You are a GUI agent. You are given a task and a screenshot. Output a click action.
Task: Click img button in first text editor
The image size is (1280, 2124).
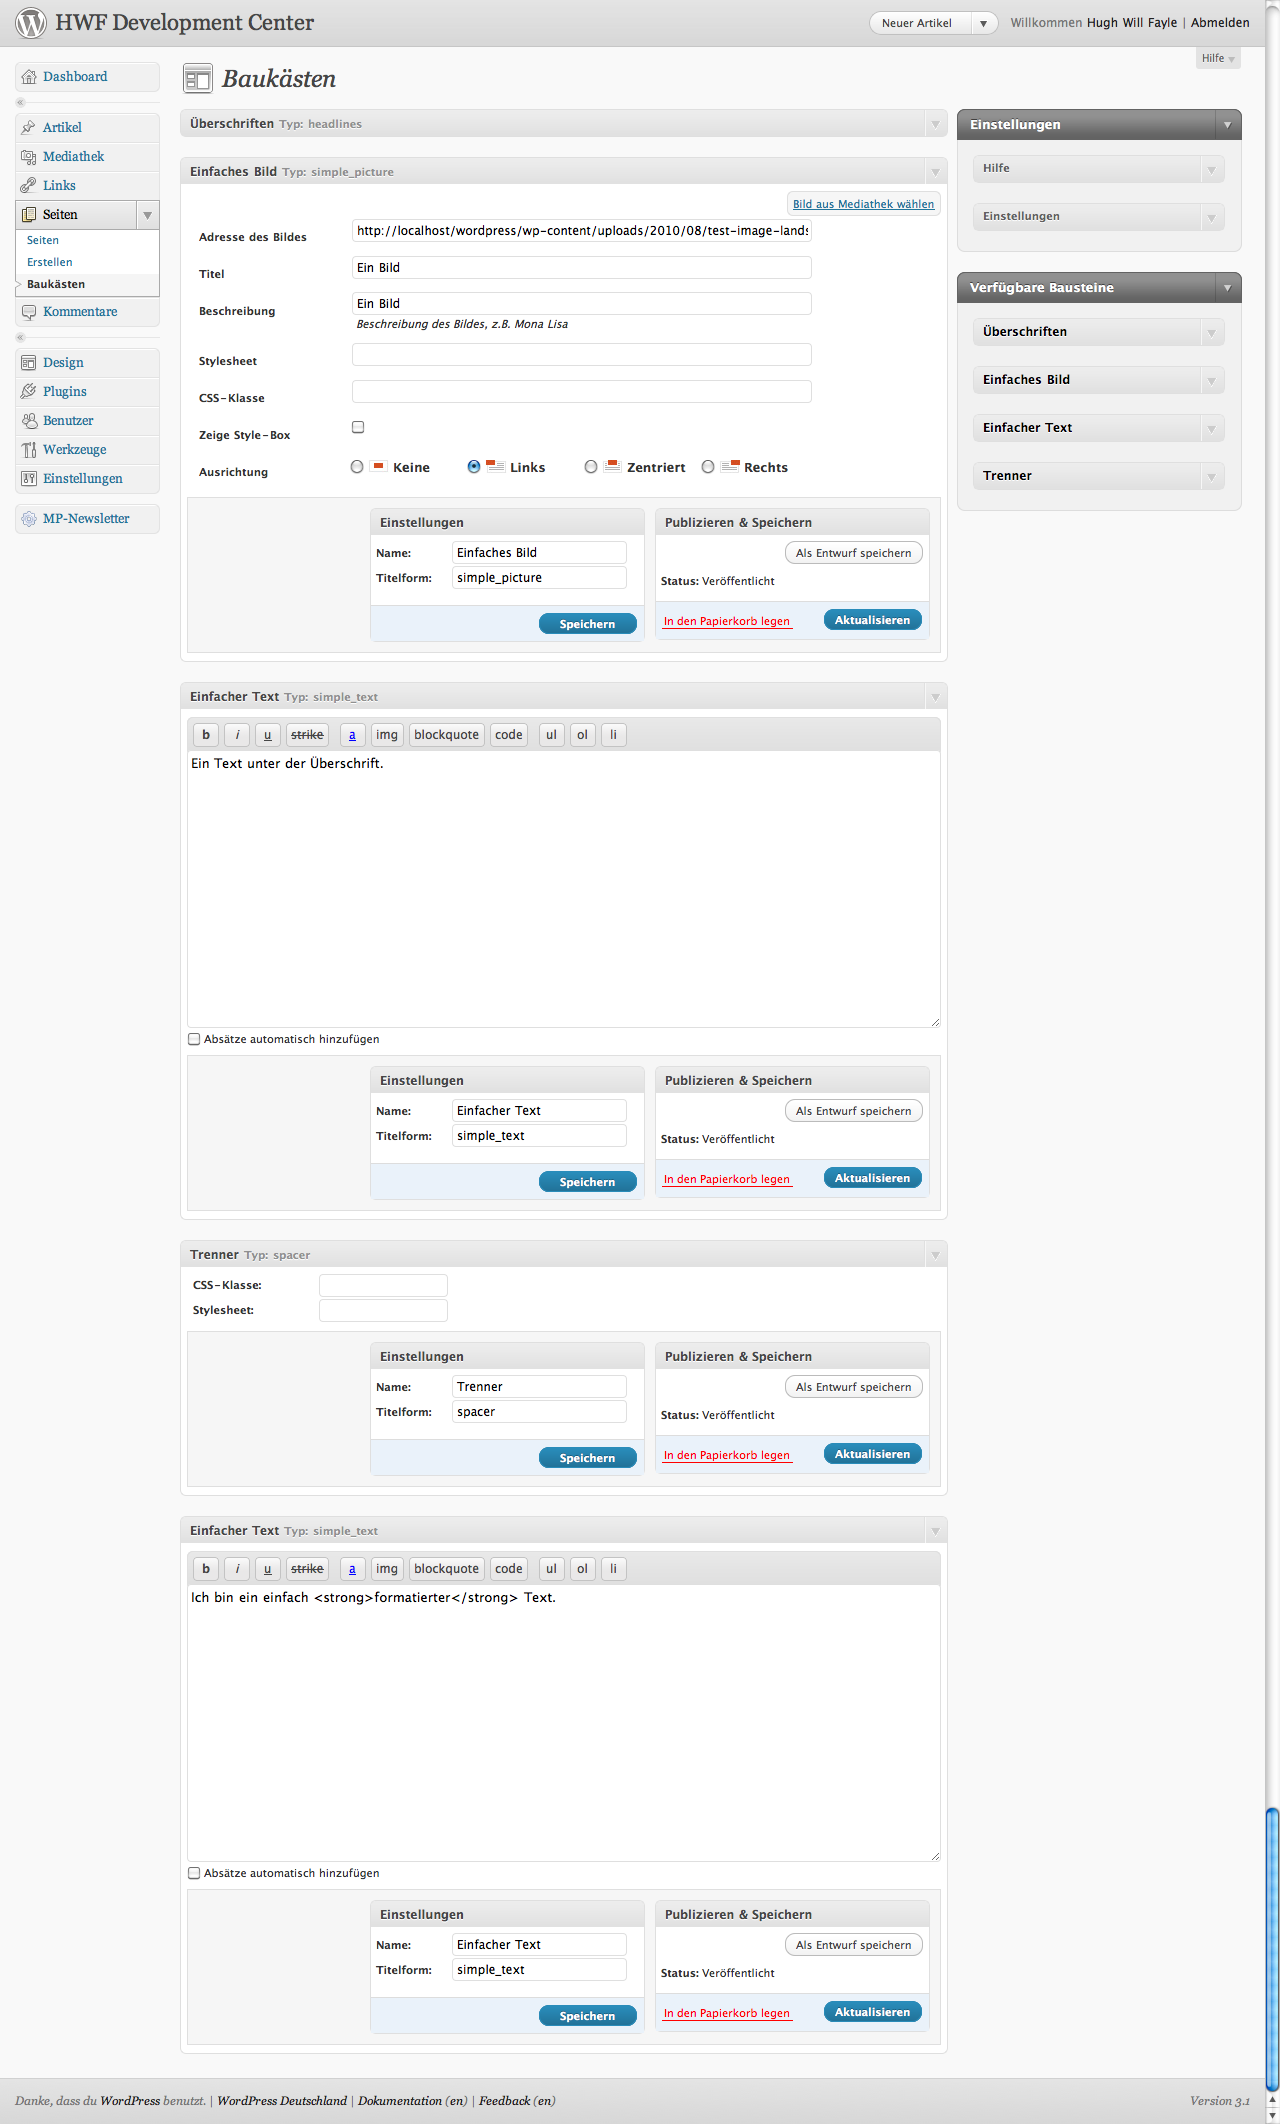point(387,735)
